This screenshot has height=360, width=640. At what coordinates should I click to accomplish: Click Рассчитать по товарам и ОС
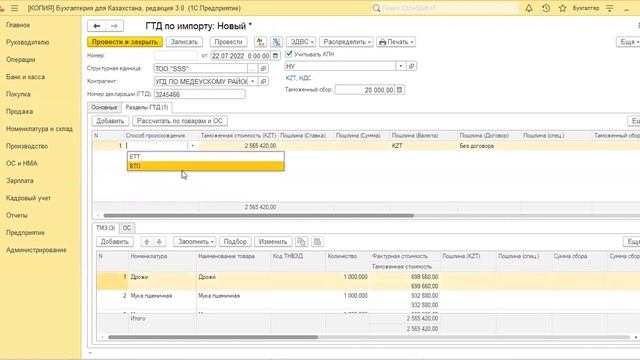[180, 121]
